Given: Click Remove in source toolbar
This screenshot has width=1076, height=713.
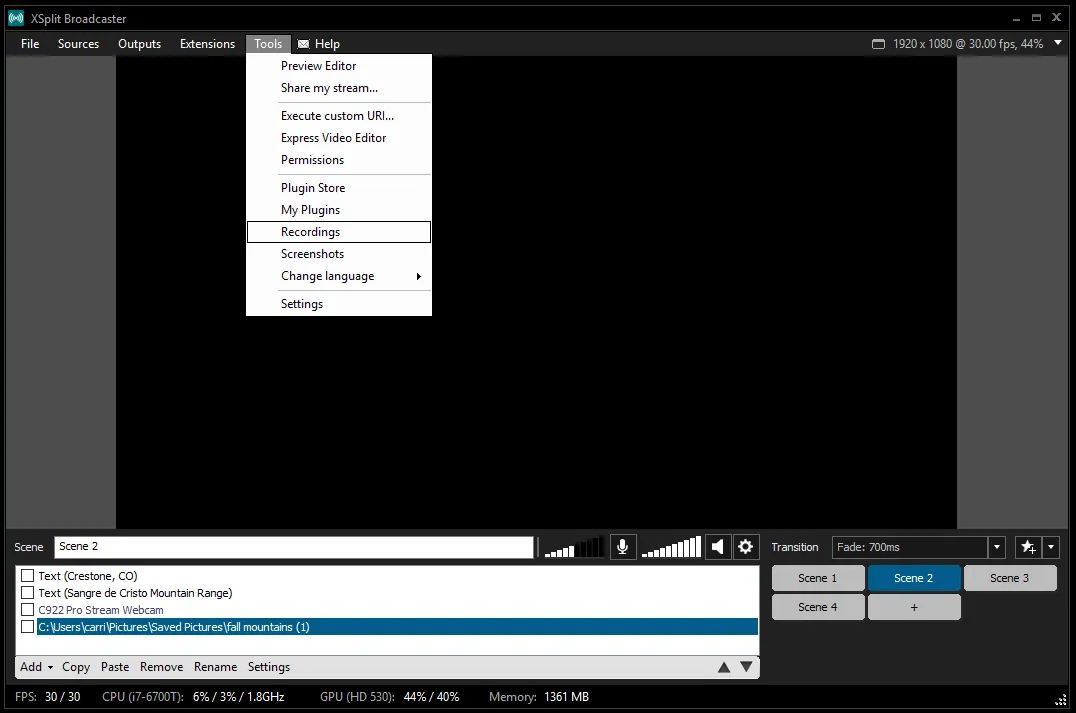Looking at the screenshot, I should click(x=162, y=667).
